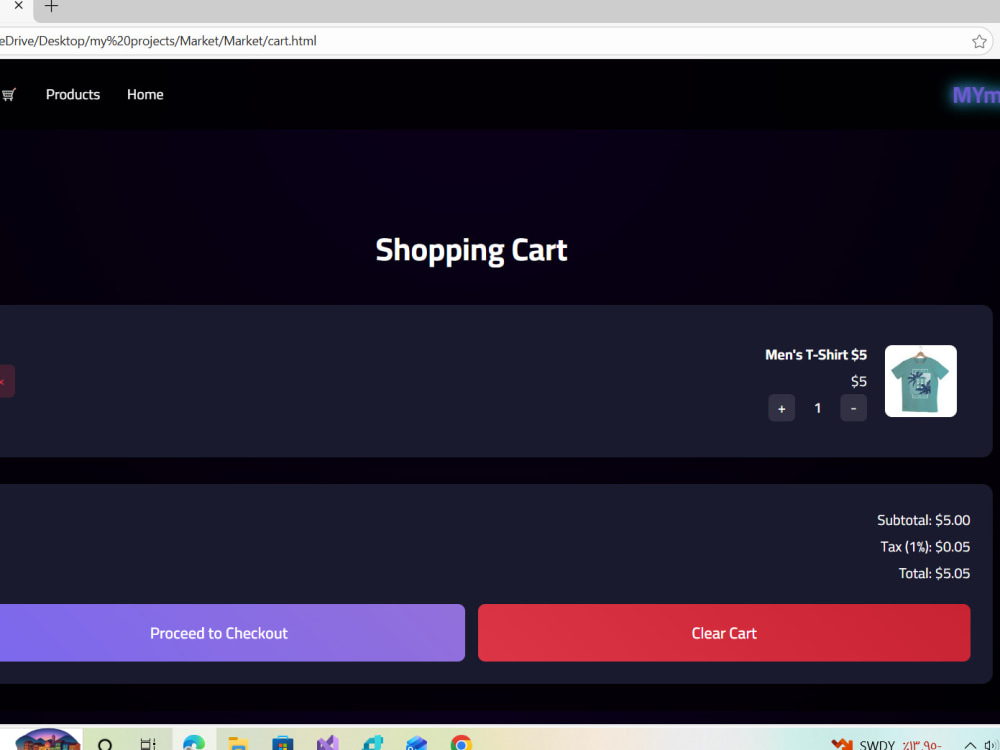
Task: Decrease Men's T-Shirt quantity with minus
Action: (x=853, y=408)
